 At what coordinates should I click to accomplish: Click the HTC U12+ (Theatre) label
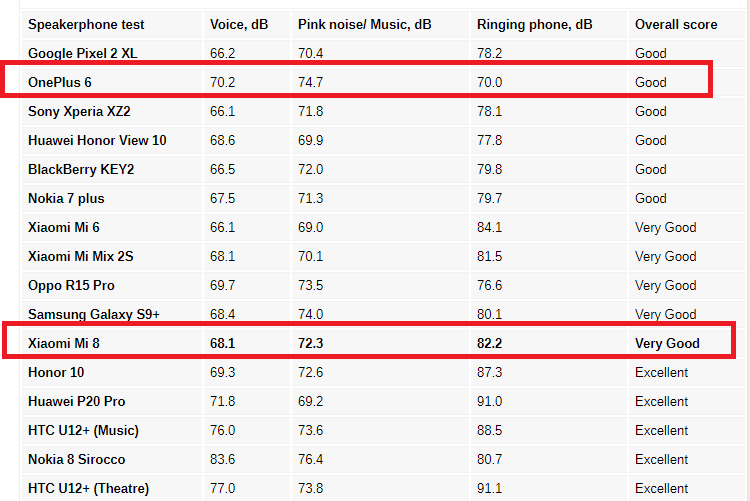tap(88, 488)
